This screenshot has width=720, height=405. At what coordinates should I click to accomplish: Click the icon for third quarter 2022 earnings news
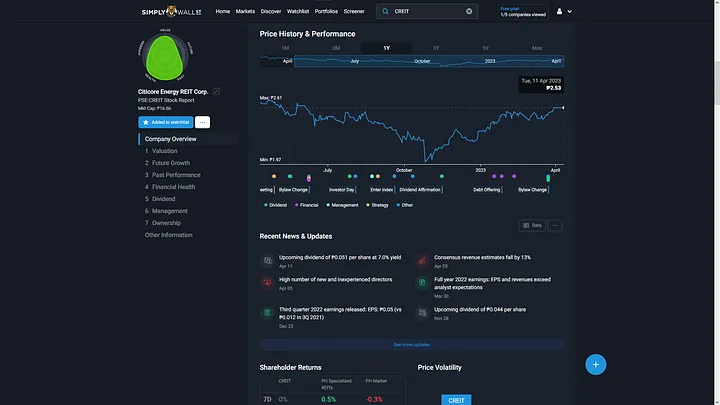pyautogui.click(x=267, y=313)
